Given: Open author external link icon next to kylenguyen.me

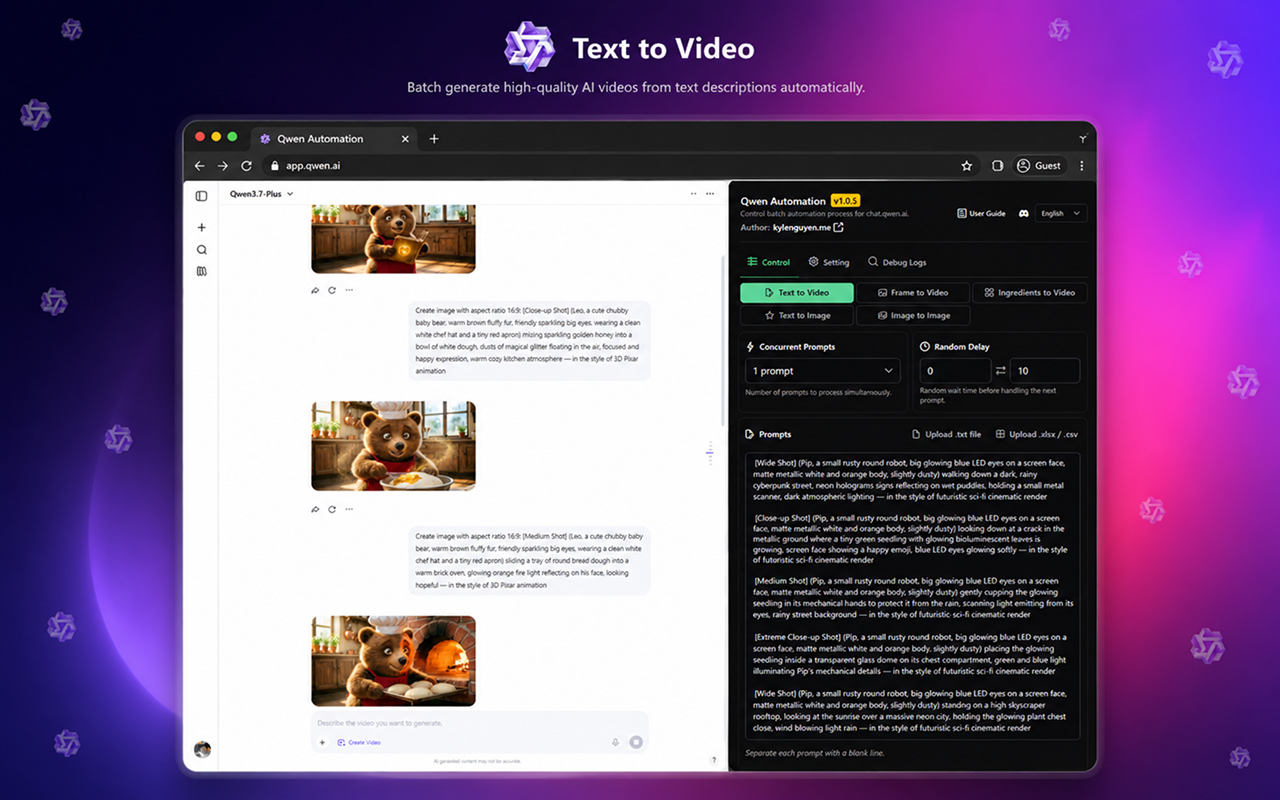Looking at the screenshot, I should coord(838,228).
